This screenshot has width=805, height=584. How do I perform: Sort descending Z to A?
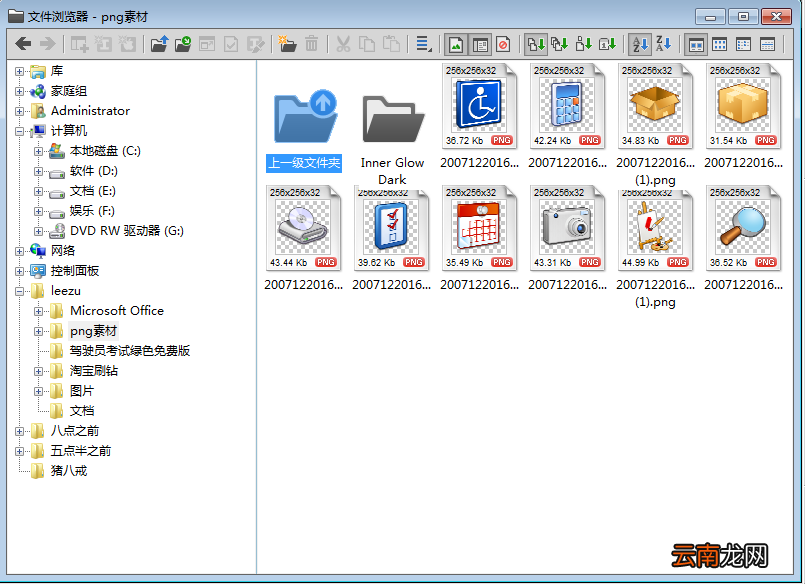coord(663,45)
